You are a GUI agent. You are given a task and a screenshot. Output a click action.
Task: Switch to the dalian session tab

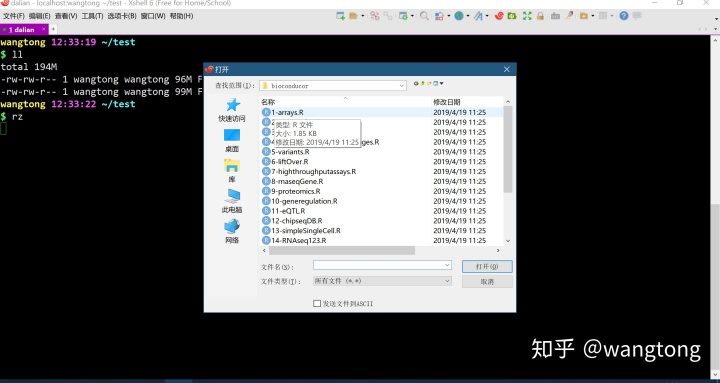pyautogui.click(x=22, y=29)
